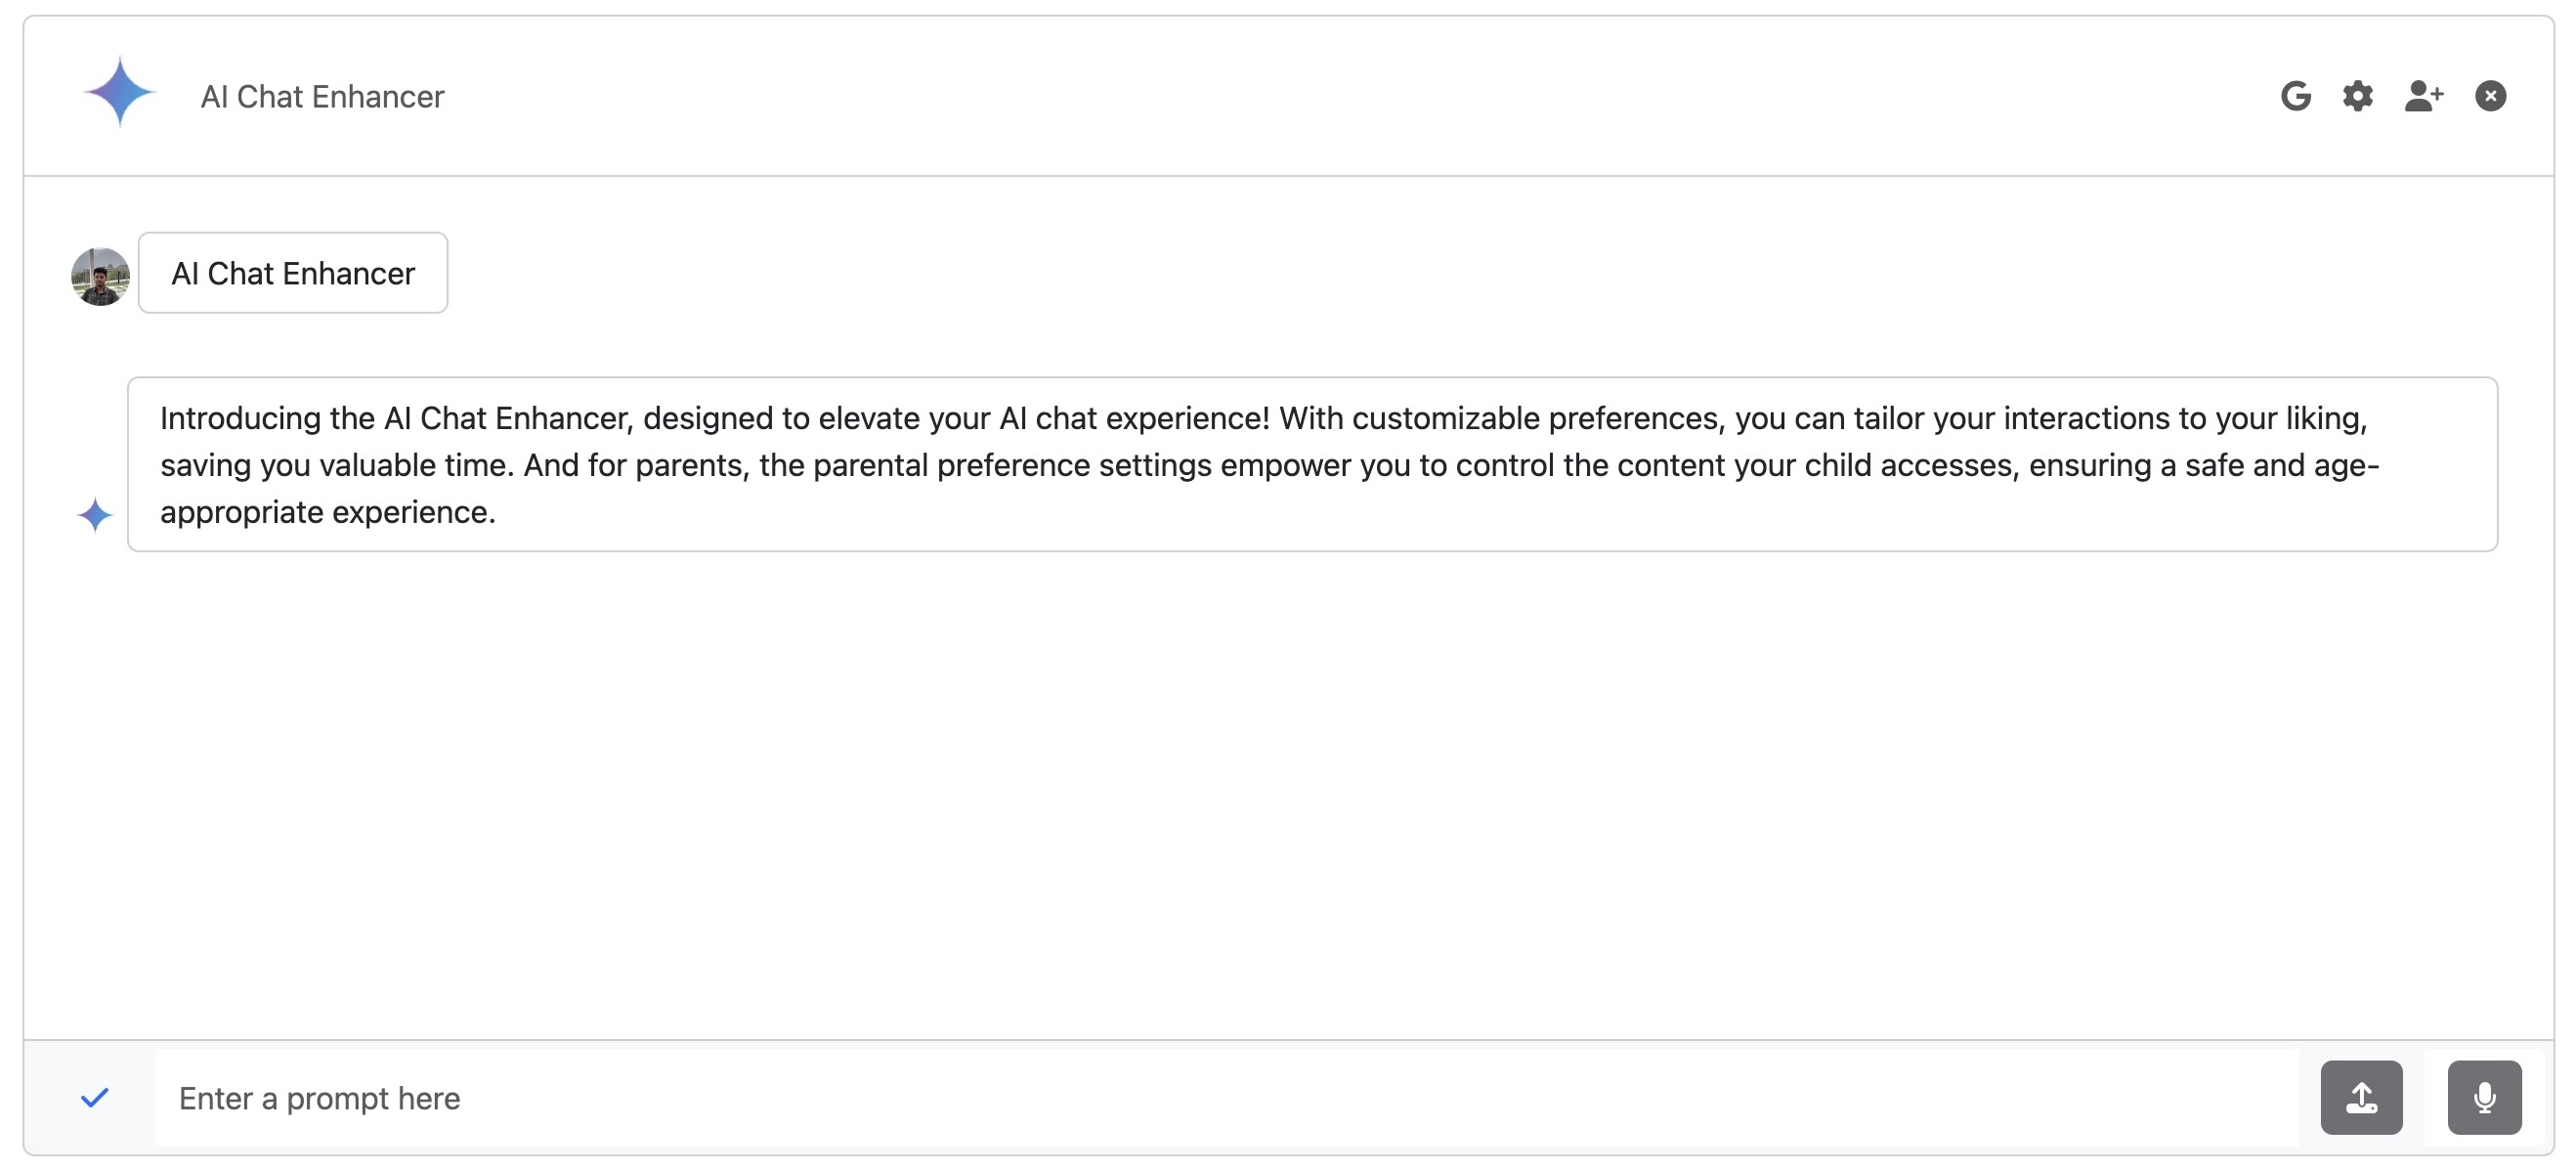Screen dimensions: 2576x1170
Task: Activate the microphone voice input button
Action: pyautogui.click(x=2484, y=1097)
